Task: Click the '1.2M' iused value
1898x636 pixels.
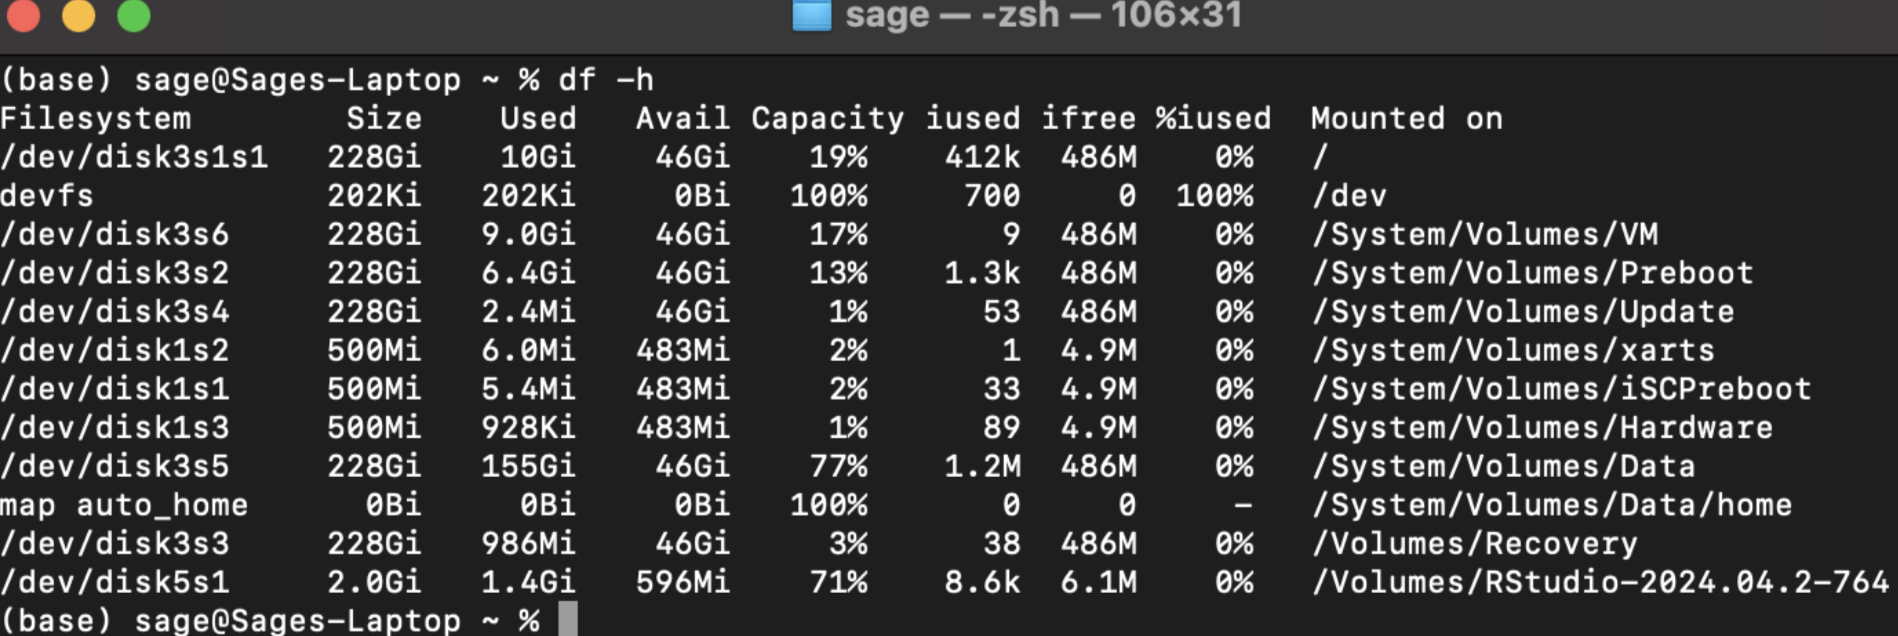Action: [x=982, y=466]
